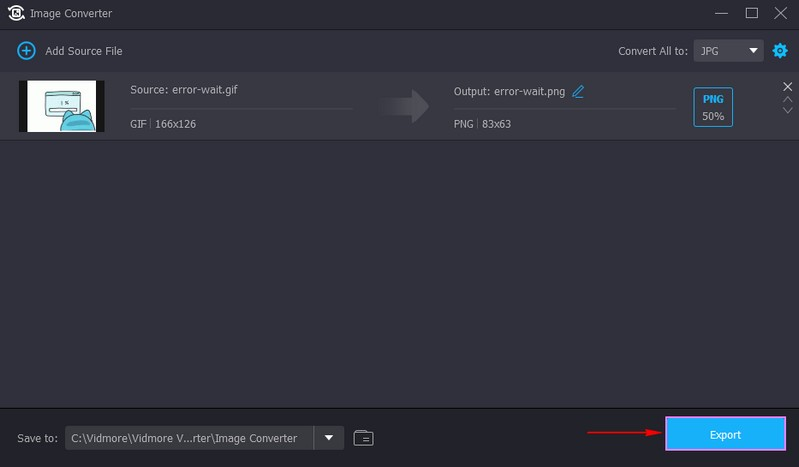Move the file down with the down chevron
The height and width of the screenshot is (467, 799).
[x=787, y=111]
